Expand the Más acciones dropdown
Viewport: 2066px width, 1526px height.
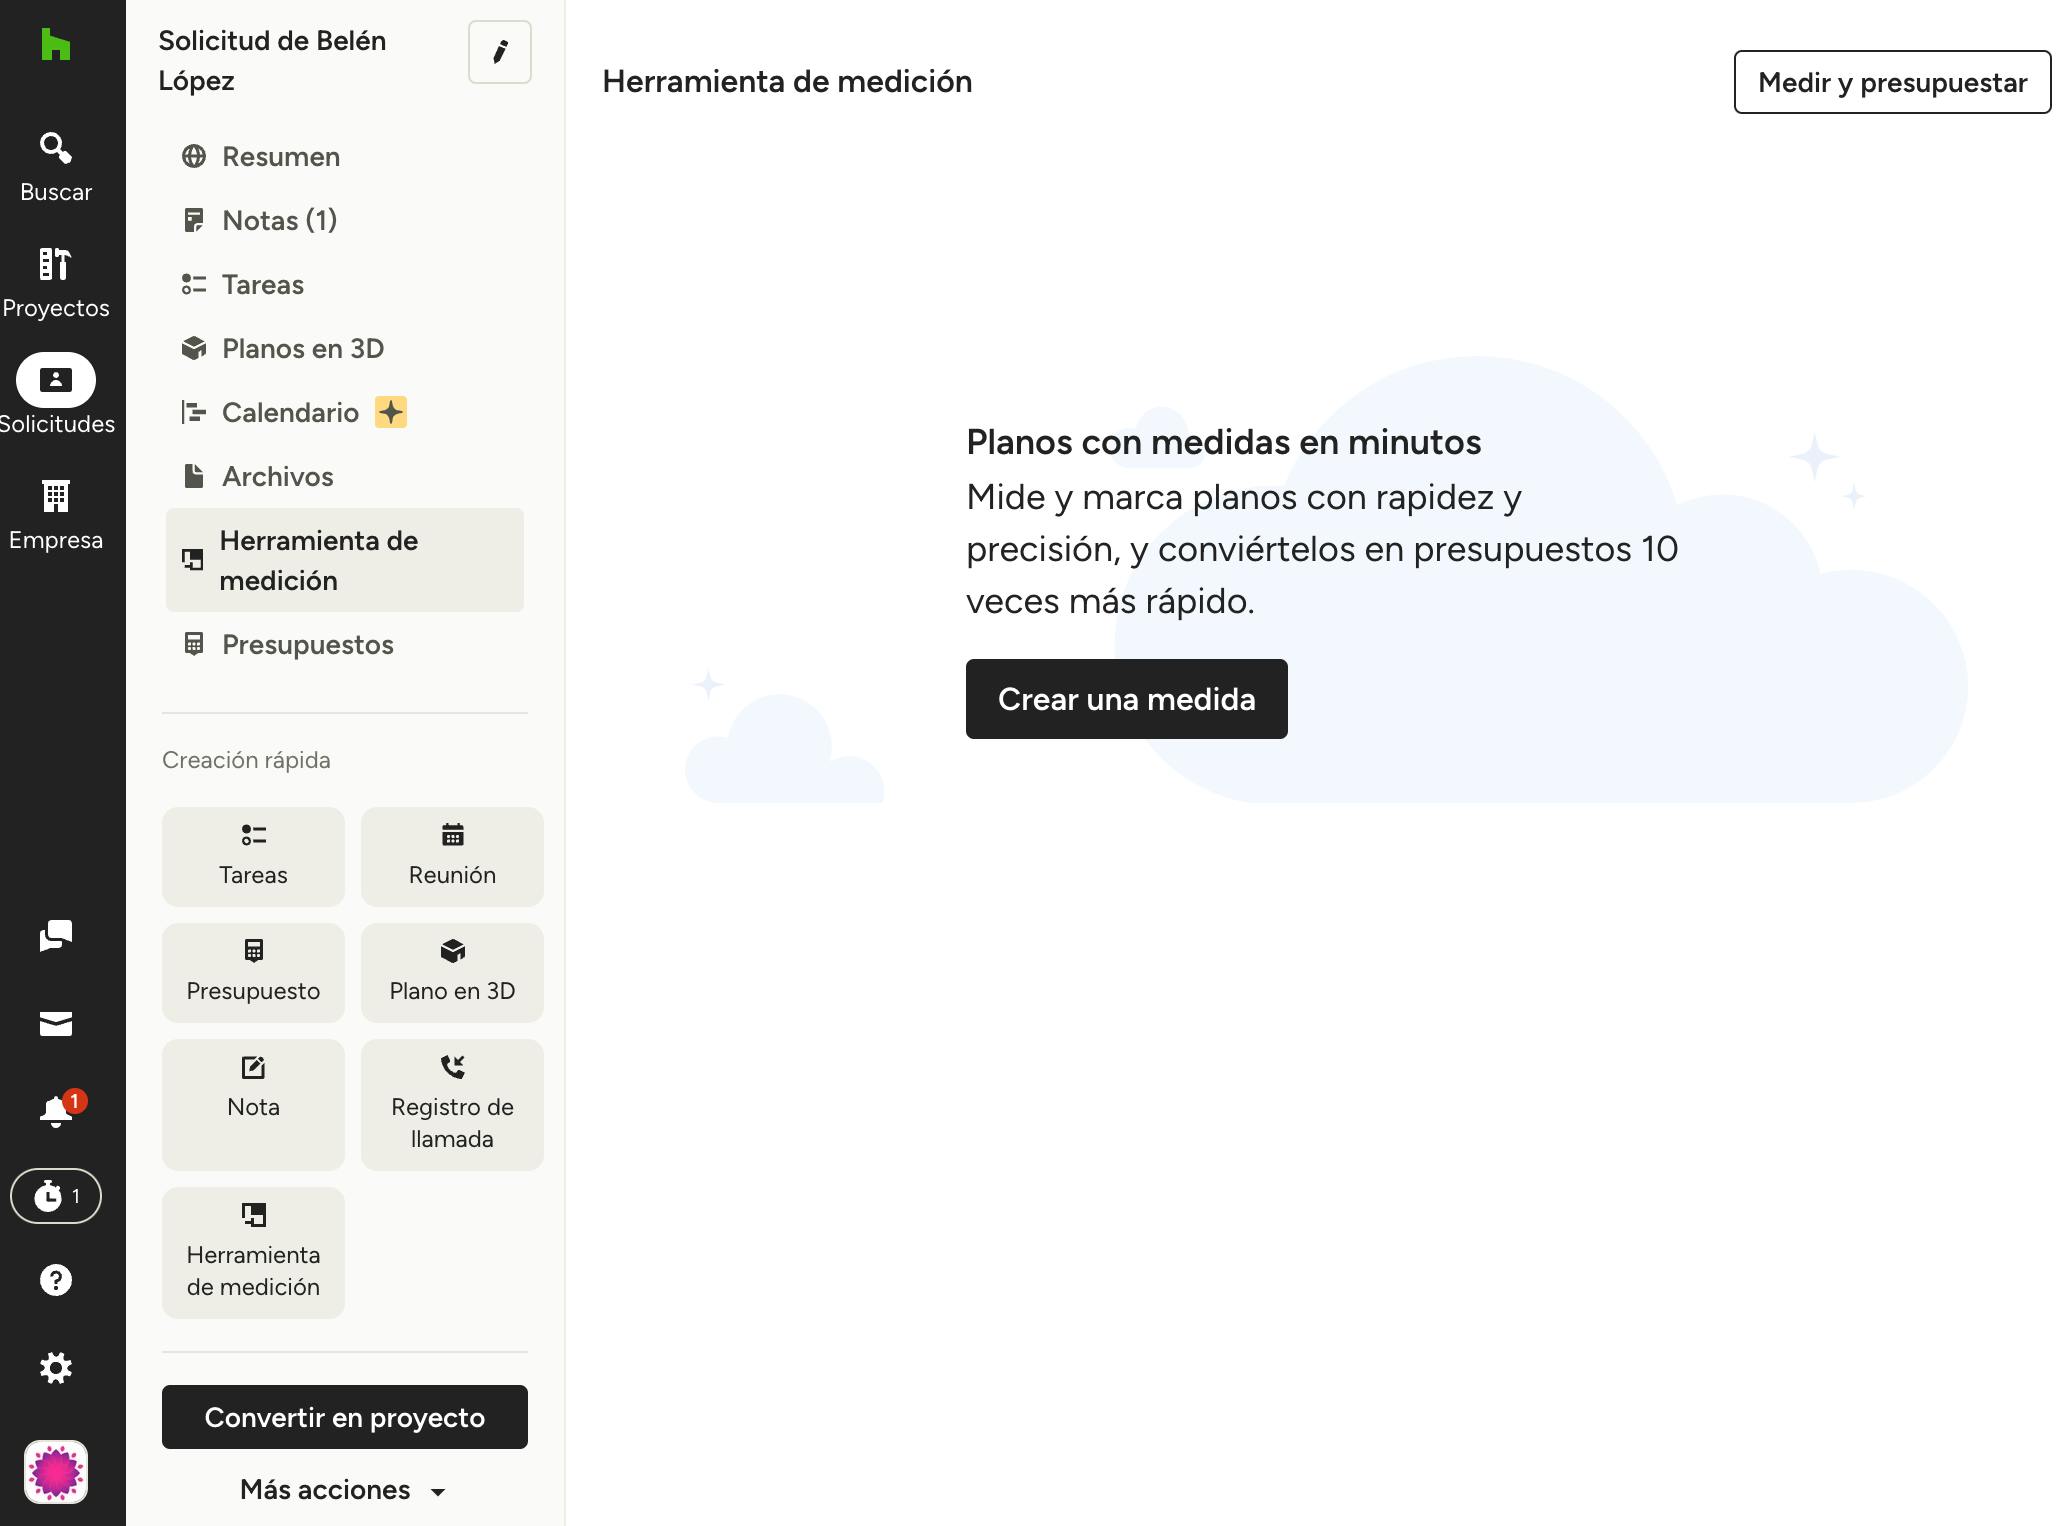(343, 1490)
